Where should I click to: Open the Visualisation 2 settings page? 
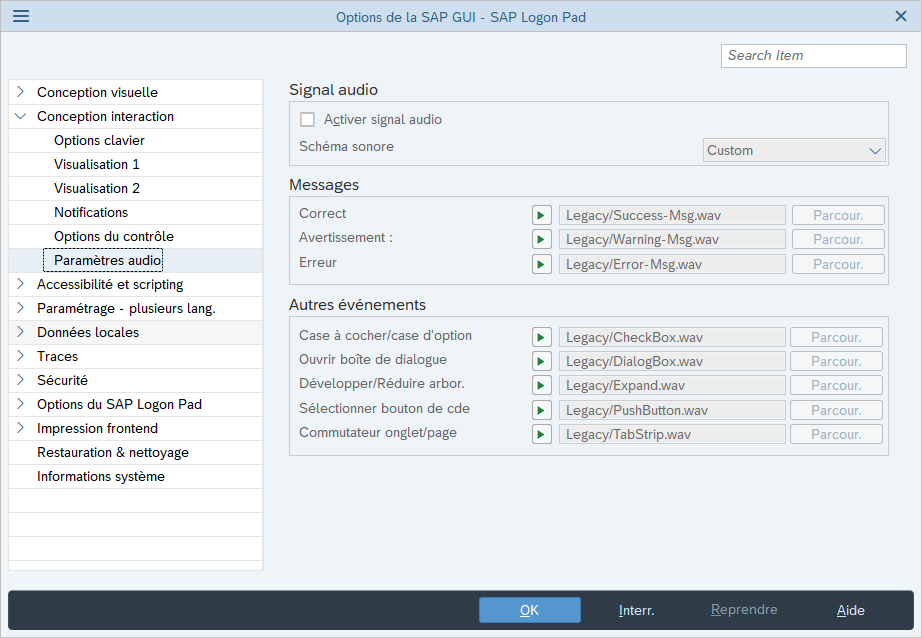(97, 188)
